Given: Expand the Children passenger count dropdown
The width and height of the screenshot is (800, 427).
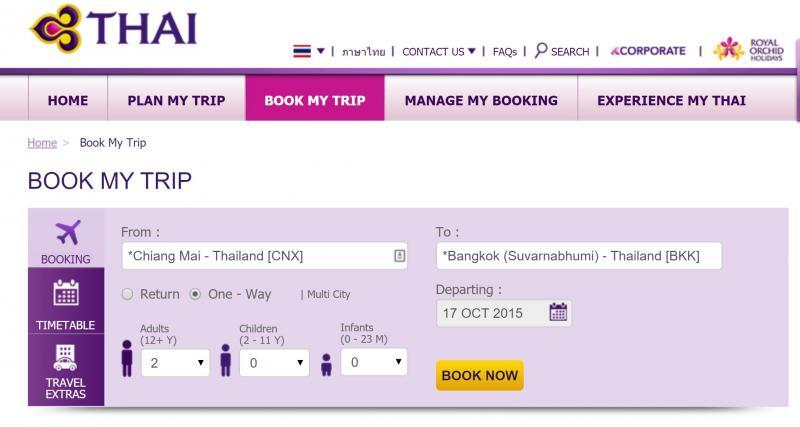Looking at the screenshot, I should click(x=274, y=363).
